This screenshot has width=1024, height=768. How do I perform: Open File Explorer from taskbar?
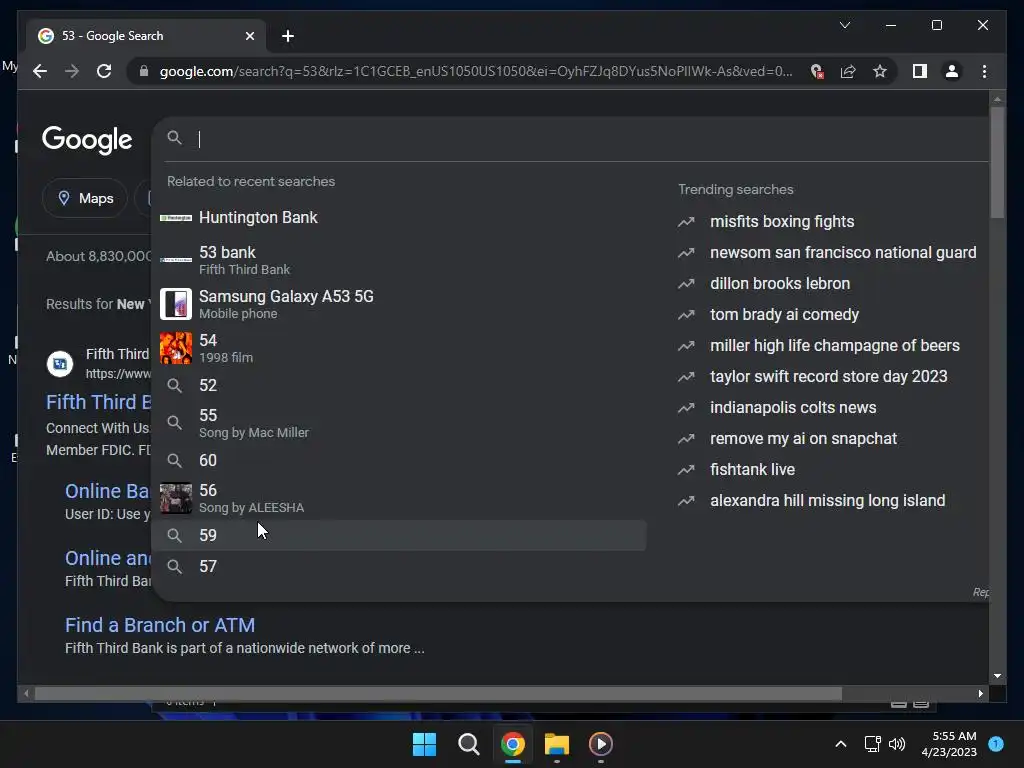coord(557,744)
